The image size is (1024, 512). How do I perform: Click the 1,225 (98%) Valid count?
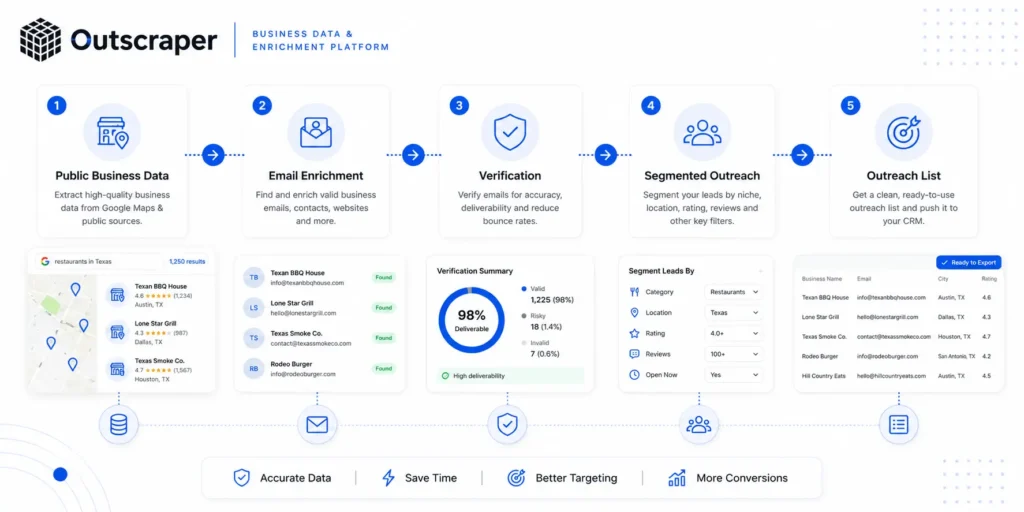[x=552, y=300]
